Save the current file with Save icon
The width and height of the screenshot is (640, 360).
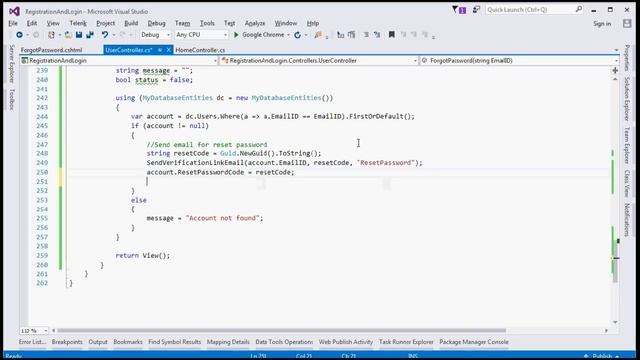79,35
